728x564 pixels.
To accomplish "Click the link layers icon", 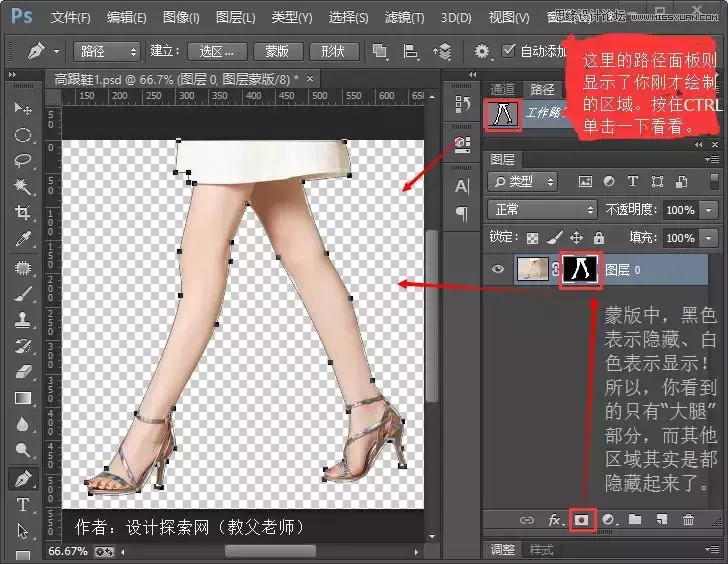I will pyautogui.click(x=526, y=520).
